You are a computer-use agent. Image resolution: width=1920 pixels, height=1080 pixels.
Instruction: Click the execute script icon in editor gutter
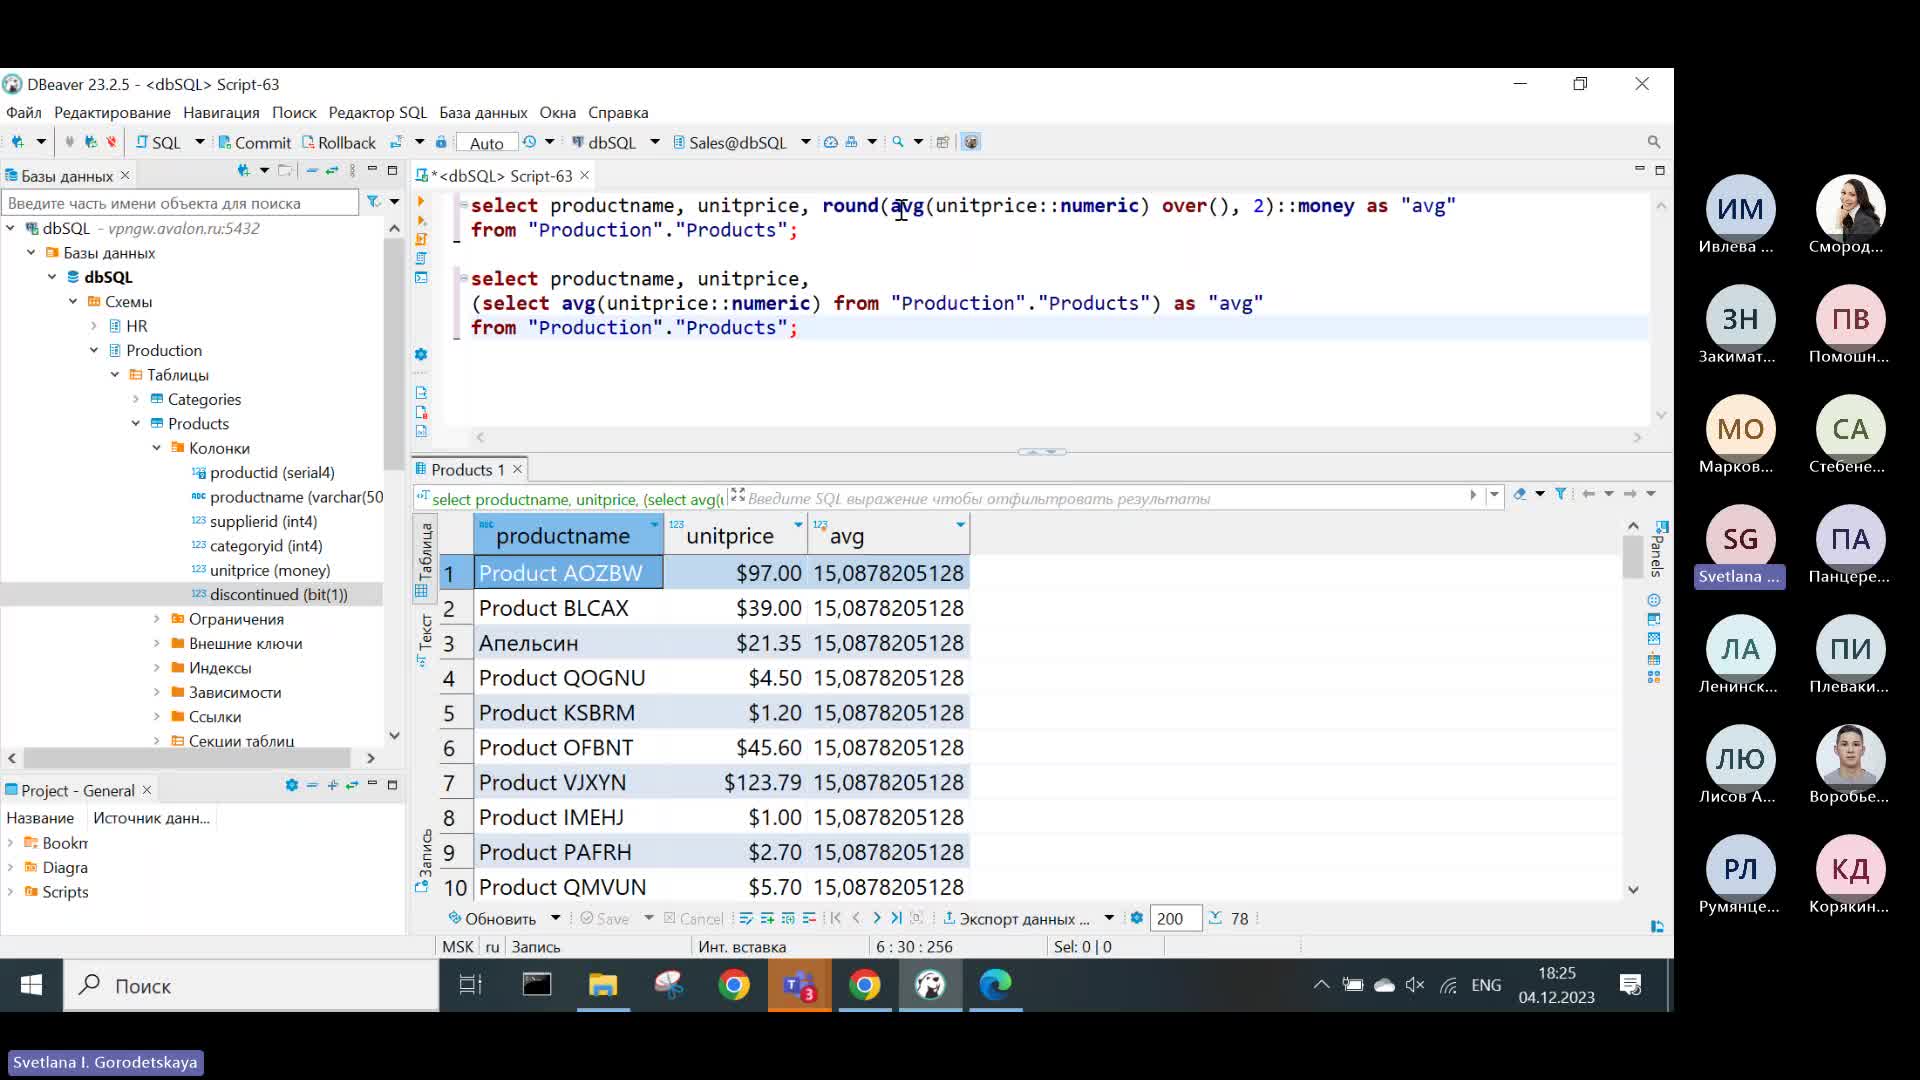421,239
